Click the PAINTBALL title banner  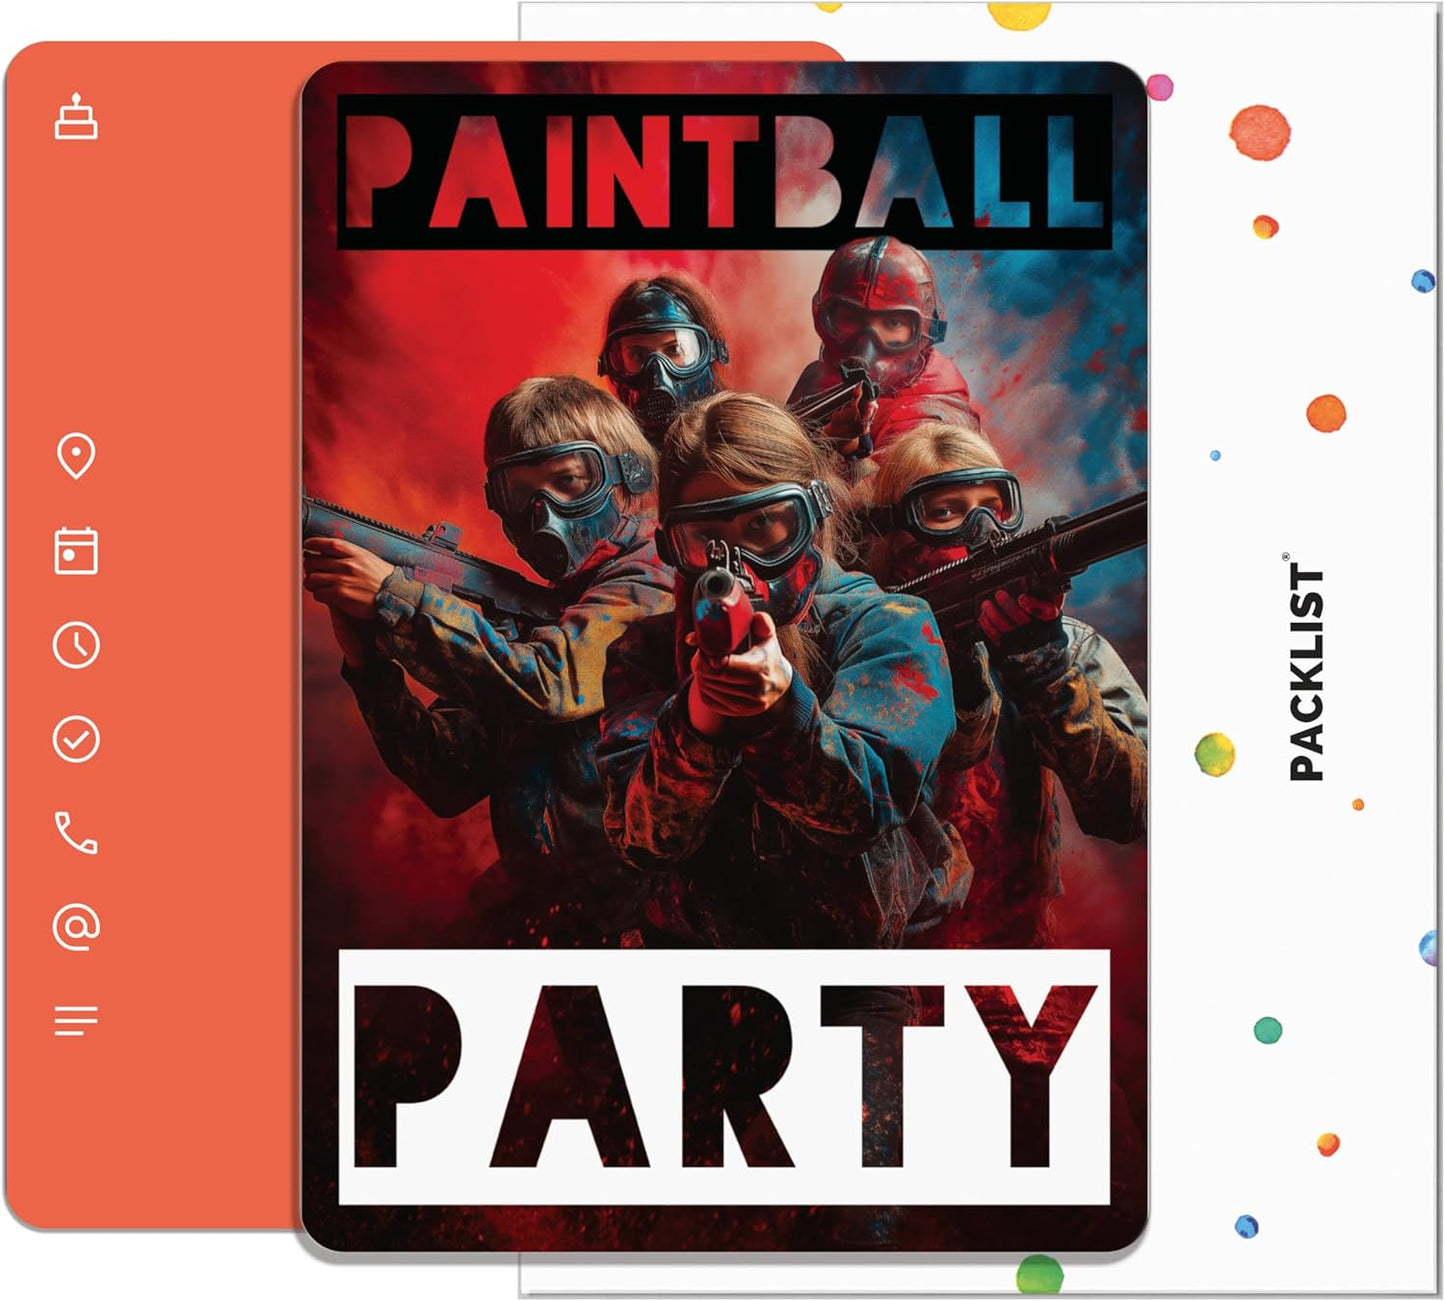724,171
